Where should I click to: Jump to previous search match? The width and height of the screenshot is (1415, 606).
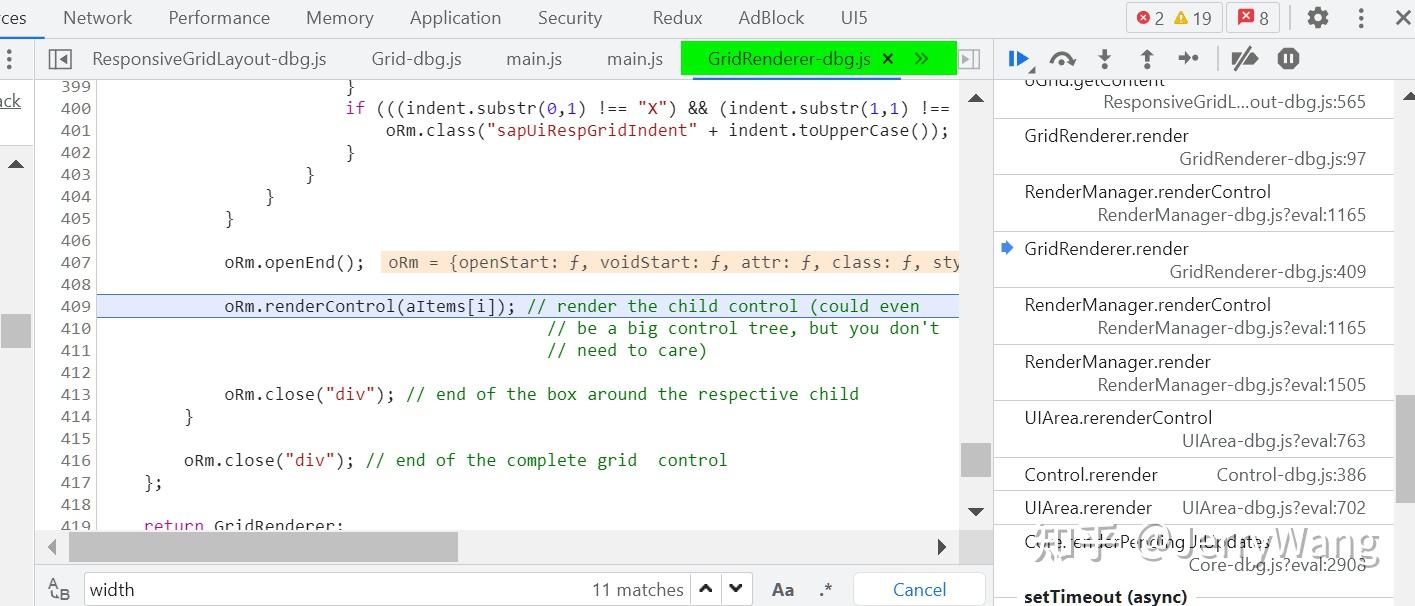(x=706, y=589)
